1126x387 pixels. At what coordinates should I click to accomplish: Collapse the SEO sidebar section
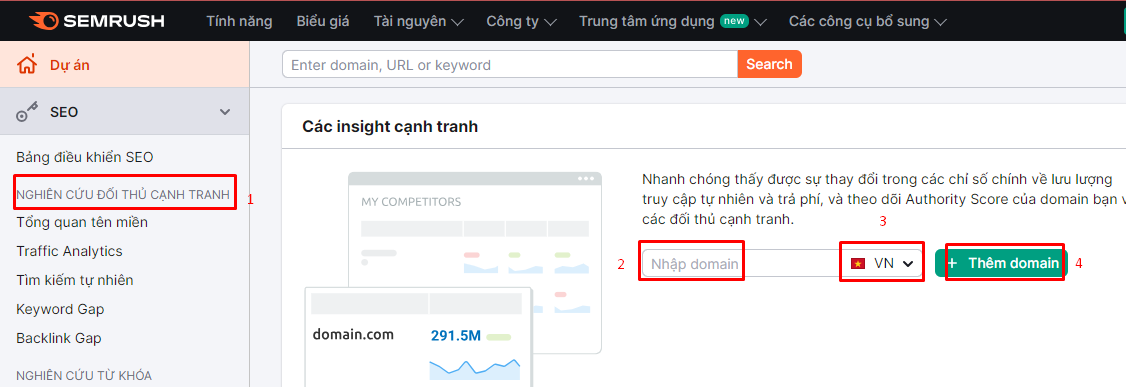[225, 112]
